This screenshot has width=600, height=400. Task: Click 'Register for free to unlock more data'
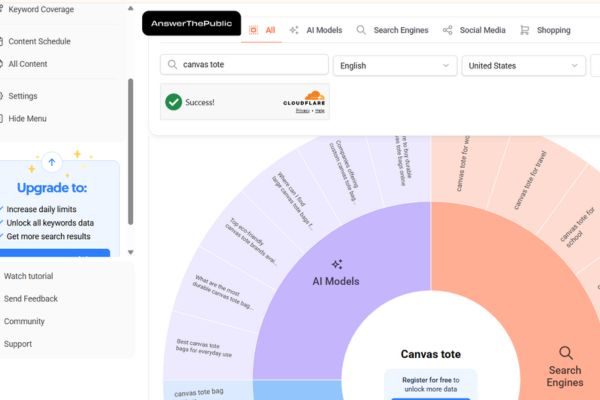pos(431,384)
